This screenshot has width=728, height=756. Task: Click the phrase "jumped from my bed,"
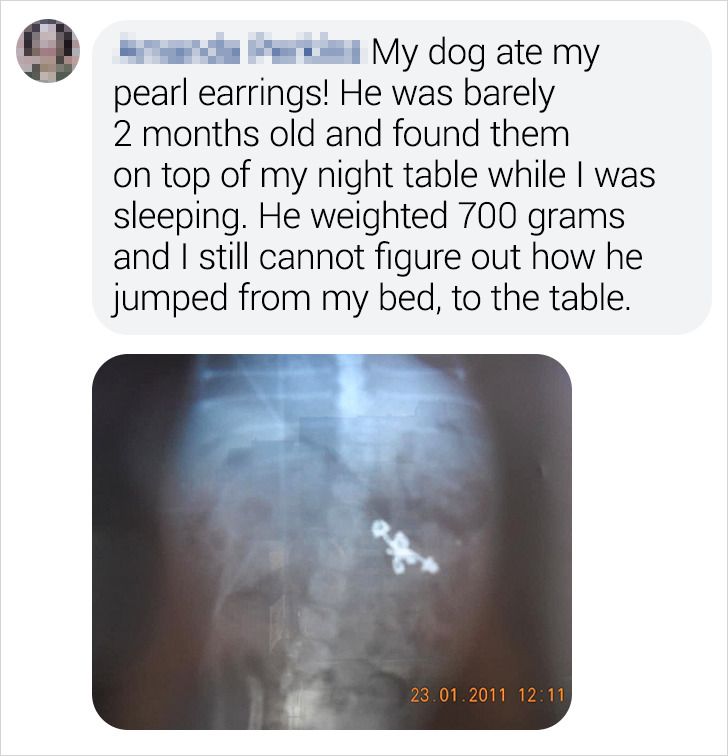pos(277,298)
